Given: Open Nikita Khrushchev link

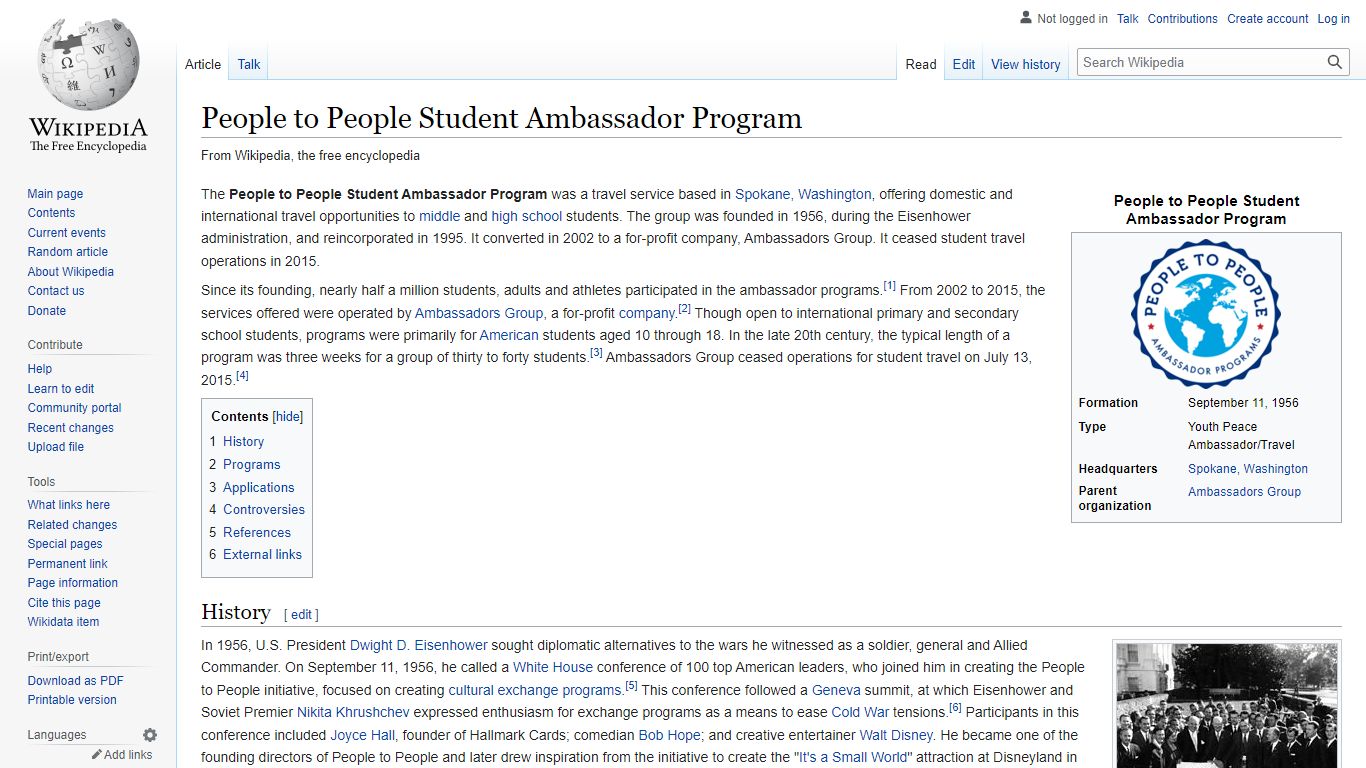Looking at the screenshot, I should pyautogui.click(x=353, y=712).
